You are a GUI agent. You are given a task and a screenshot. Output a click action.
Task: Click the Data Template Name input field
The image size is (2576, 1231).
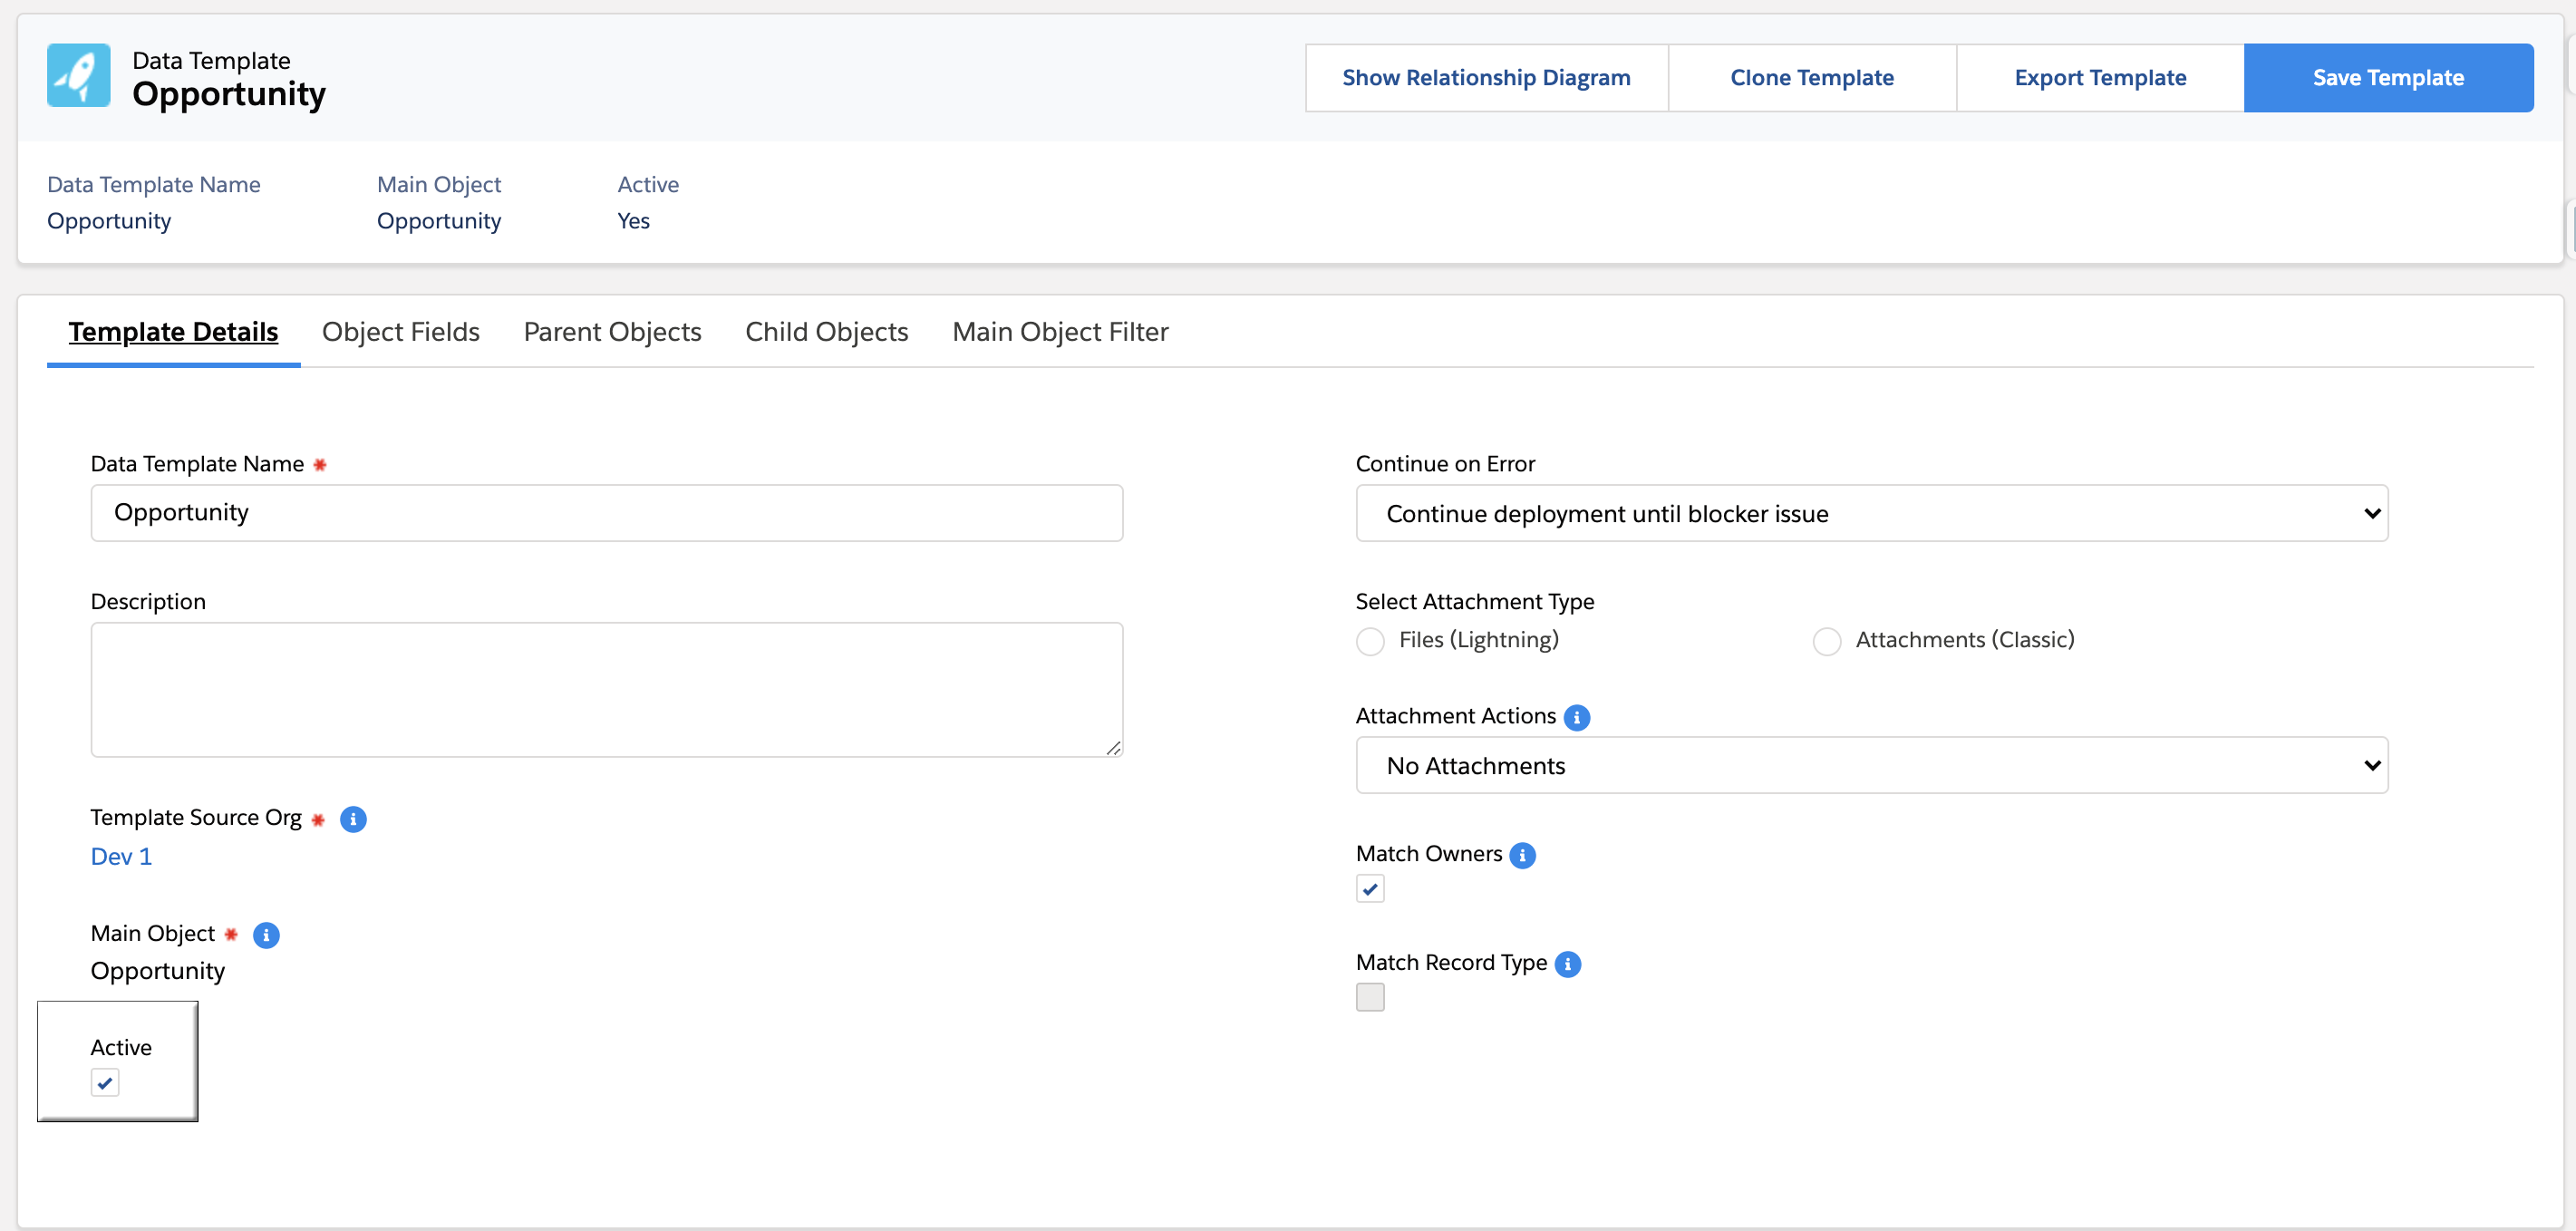click(607, 513)
